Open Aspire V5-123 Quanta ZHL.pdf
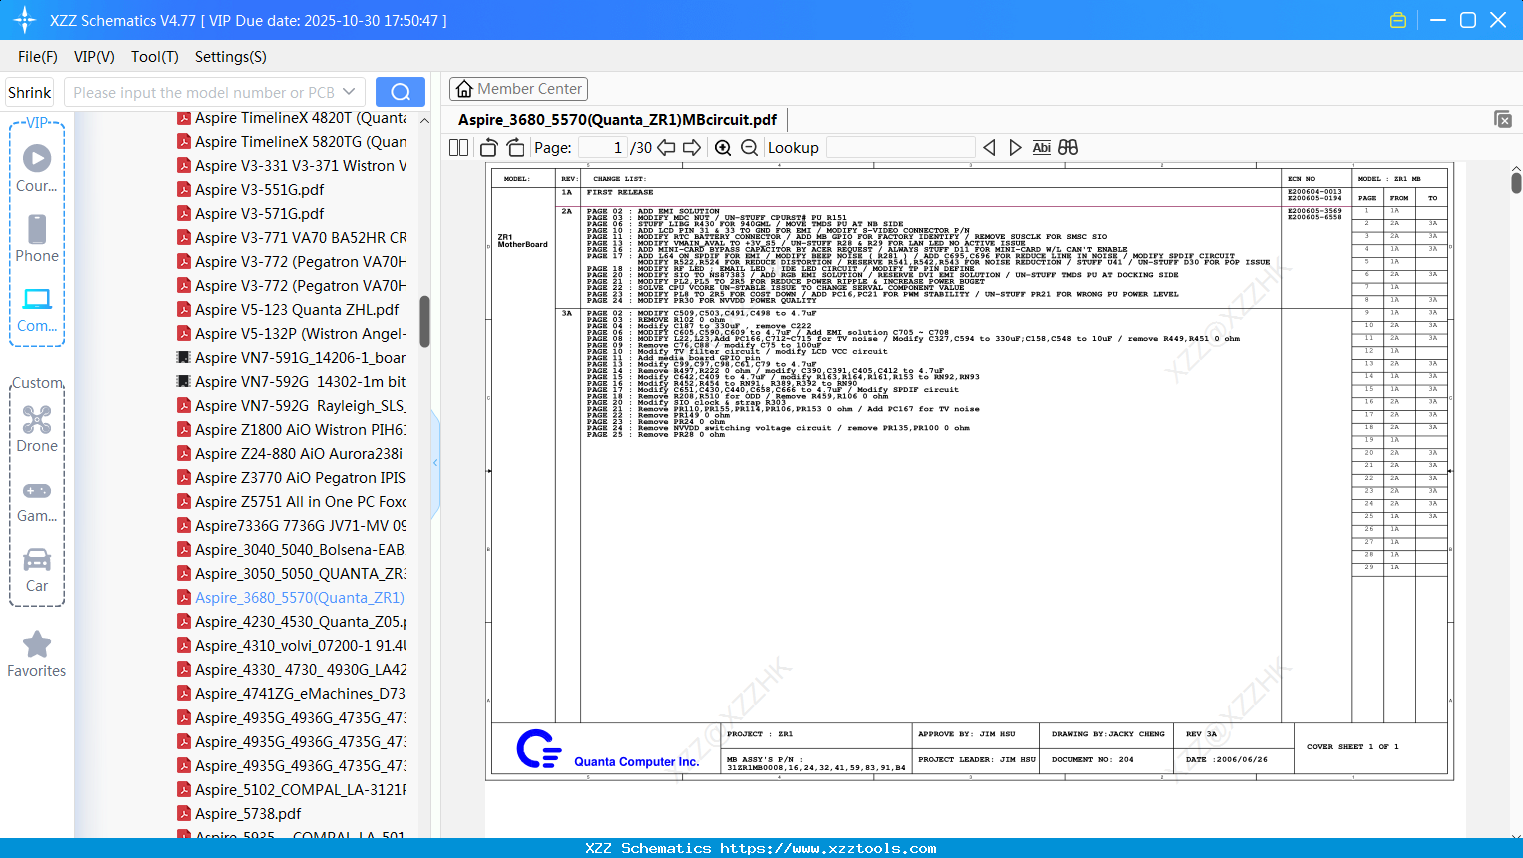 tap(288, 310)
